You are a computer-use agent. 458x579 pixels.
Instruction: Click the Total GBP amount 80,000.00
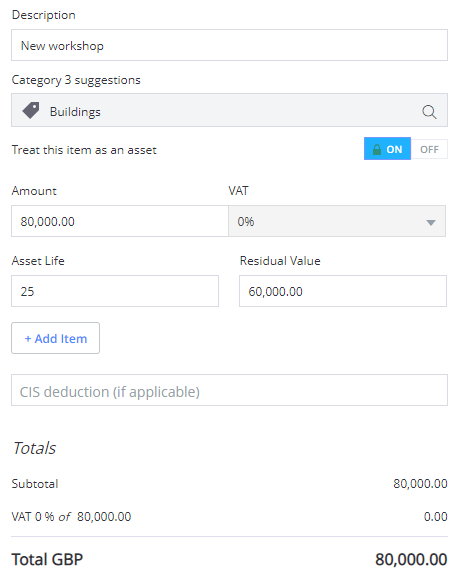pos(411,559)
